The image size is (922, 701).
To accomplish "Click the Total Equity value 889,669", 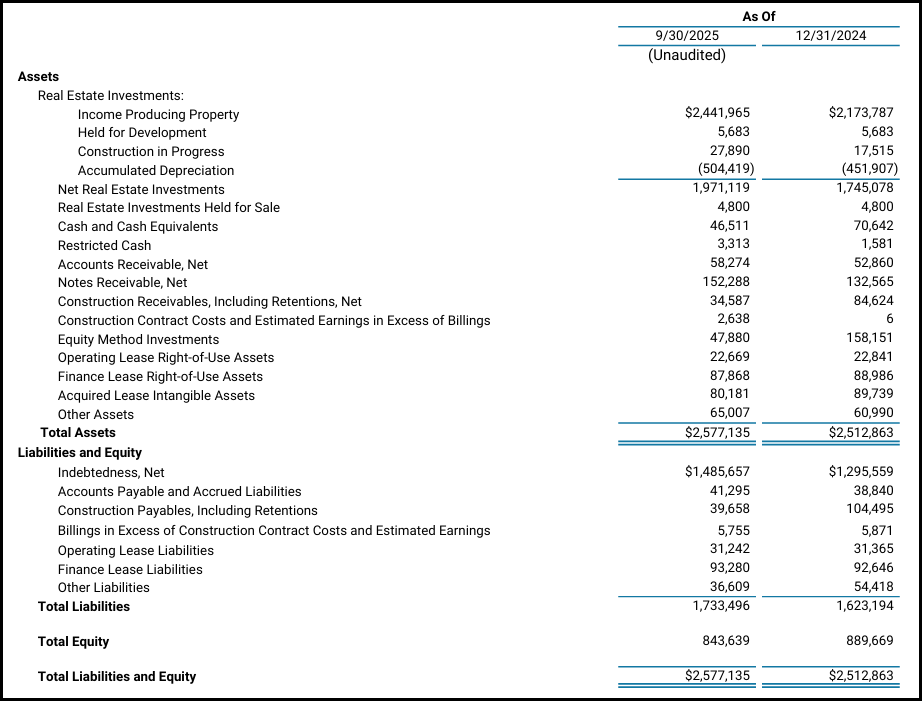I will [x=867, y=641].
